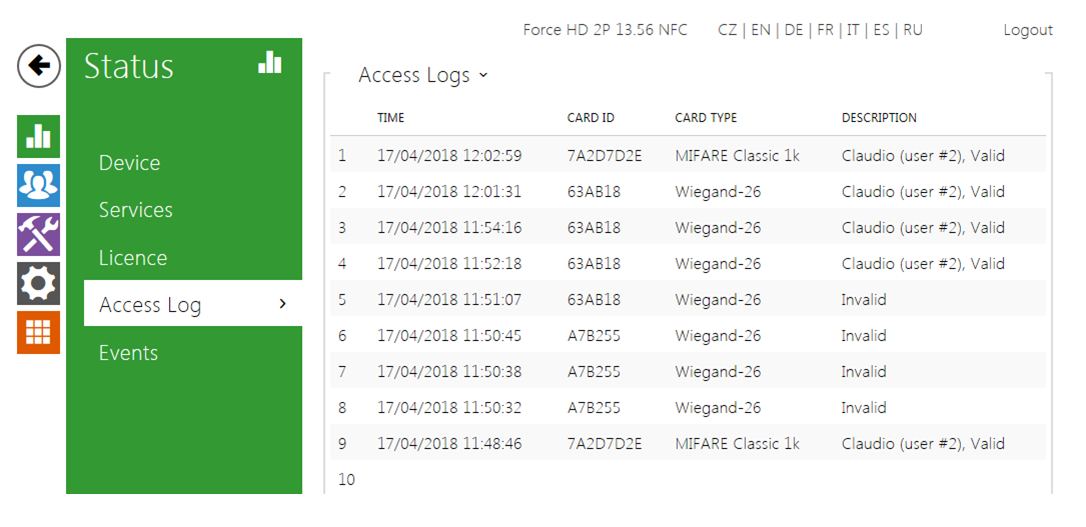This screenshot has height=527, width=1086.
Task: Click the TIME column header
Action: (391, 118)
